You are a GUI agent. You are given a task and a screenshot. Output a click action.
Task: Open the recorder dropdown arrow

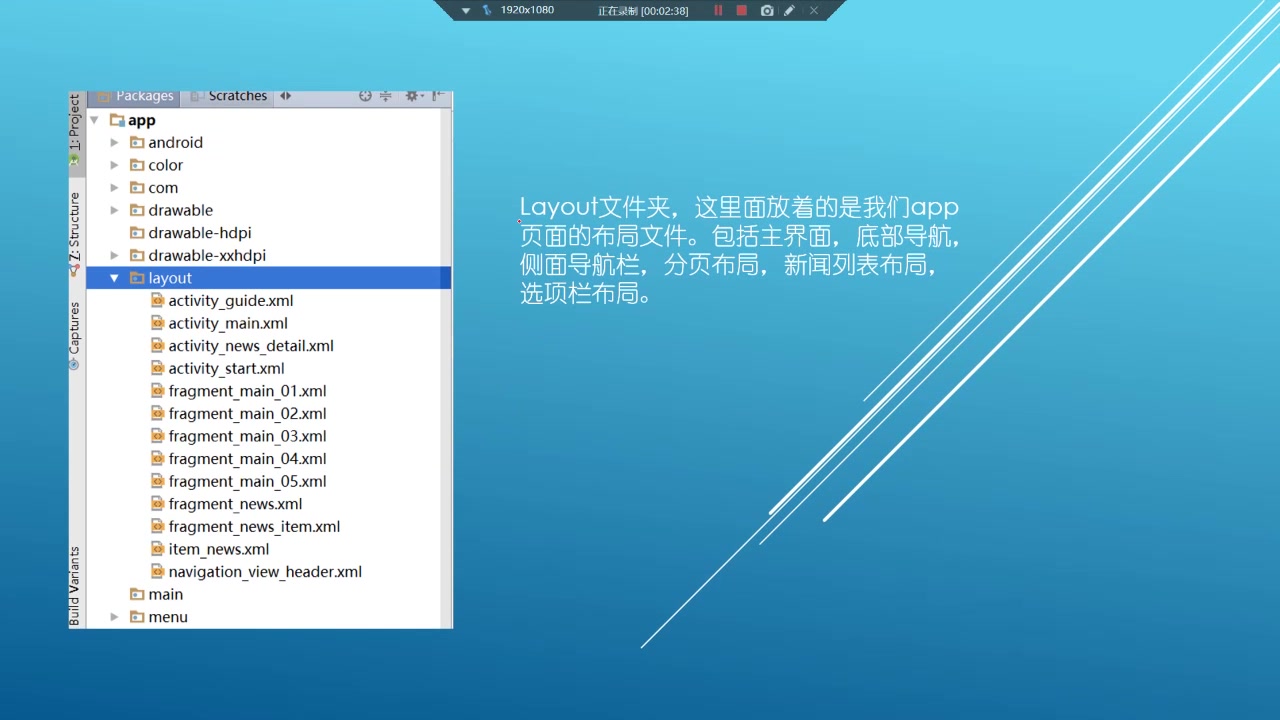click(x=465, y=10)
